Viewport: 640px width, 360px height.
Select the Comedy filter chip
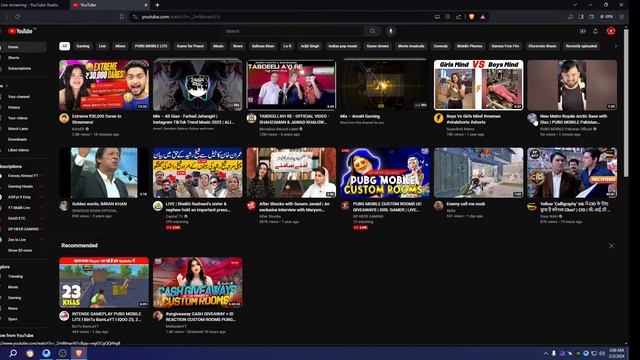(x=441, y=46)
